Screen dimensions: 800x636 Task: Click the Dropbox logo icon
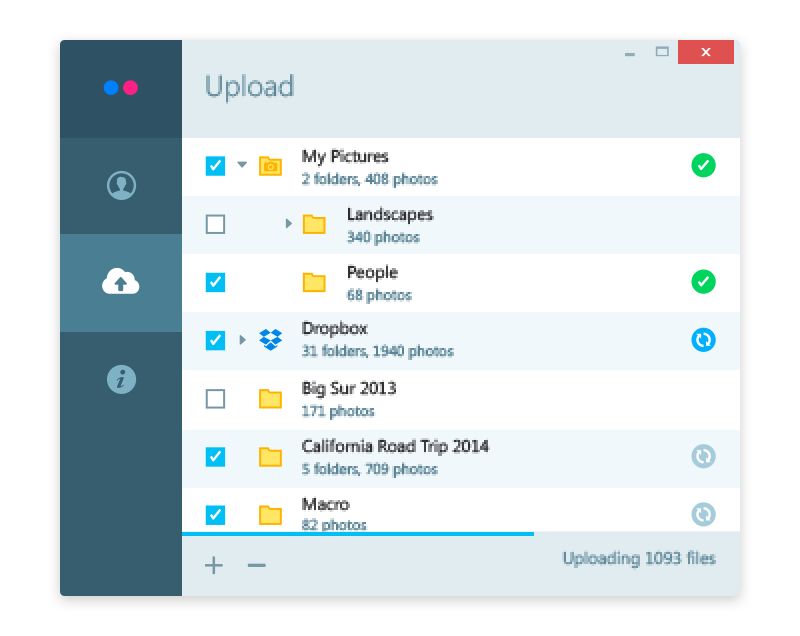point(270,340)
